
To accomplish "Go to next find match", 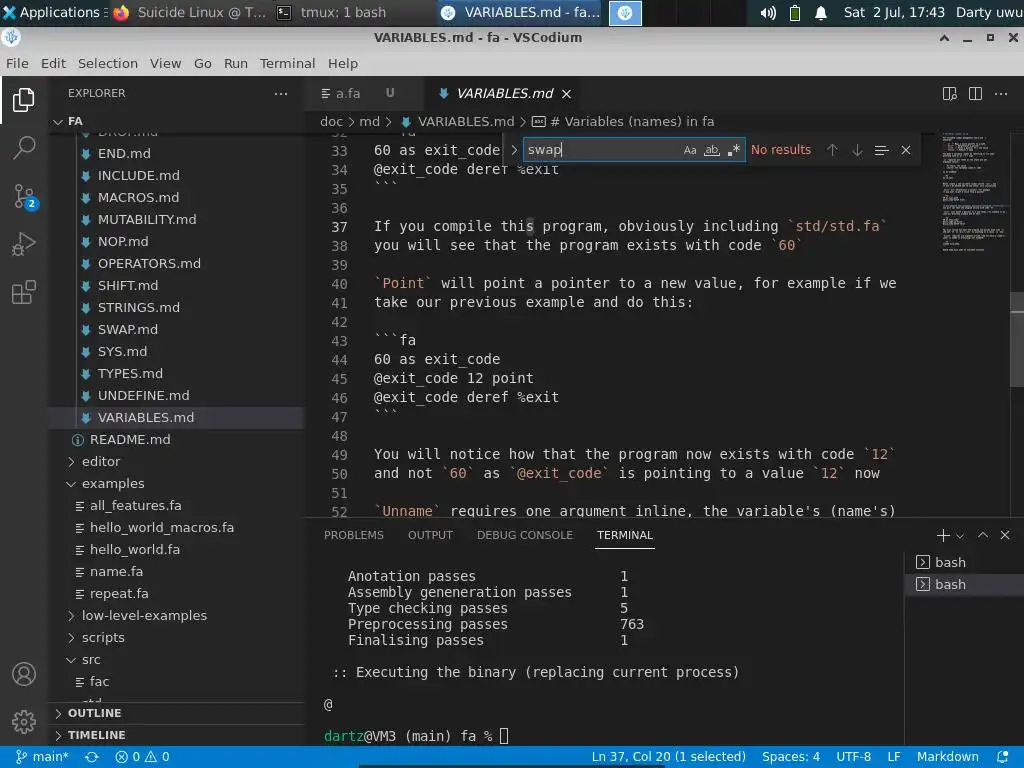I will click(857, 150).
